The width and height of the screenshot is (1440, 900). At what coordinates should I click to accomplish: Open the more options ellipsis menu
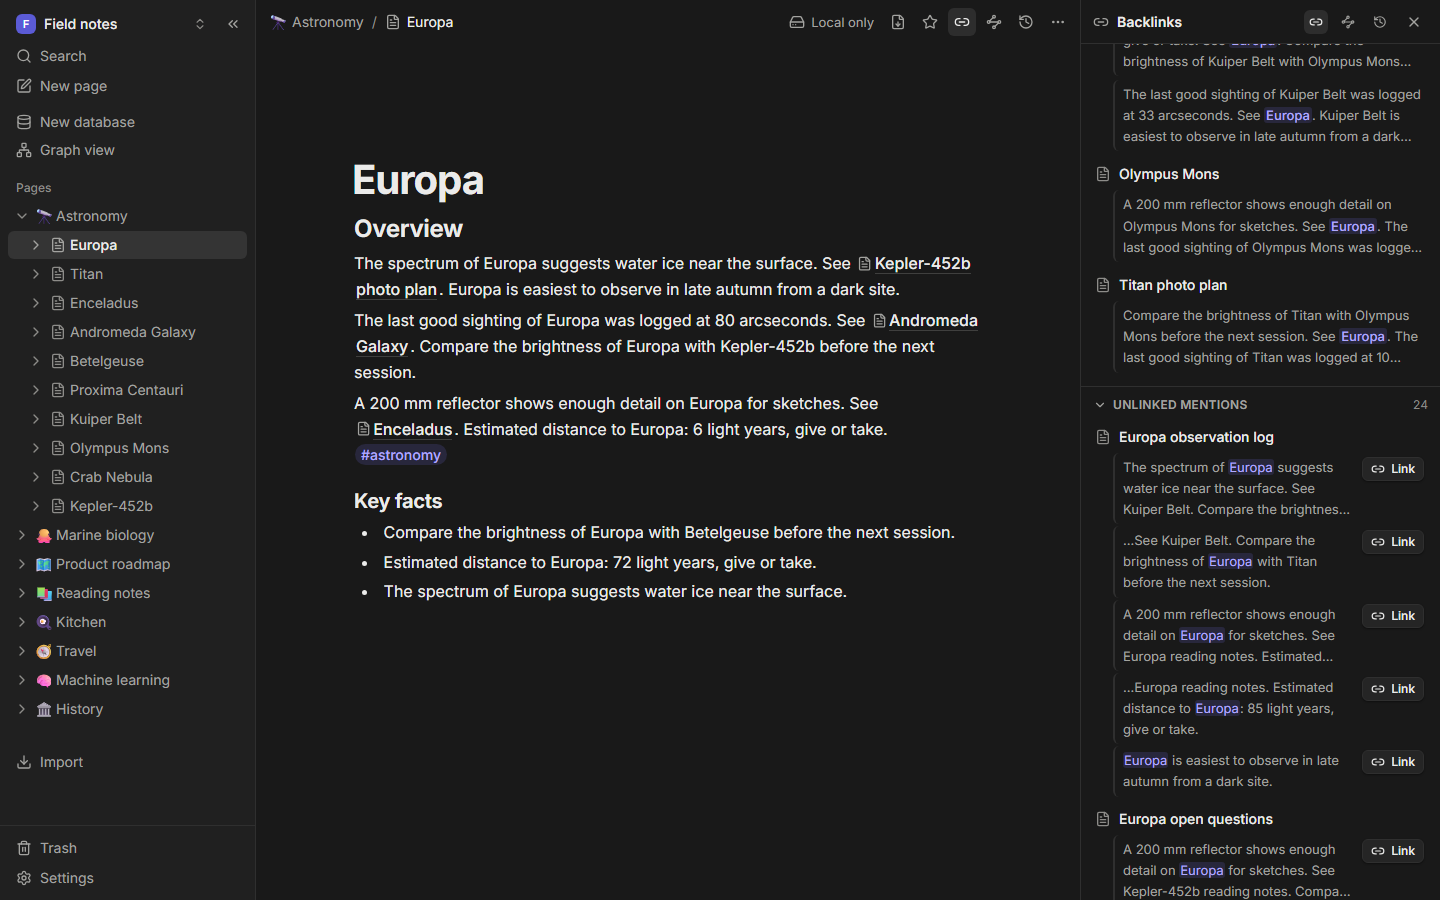[x=1058, y=22]
